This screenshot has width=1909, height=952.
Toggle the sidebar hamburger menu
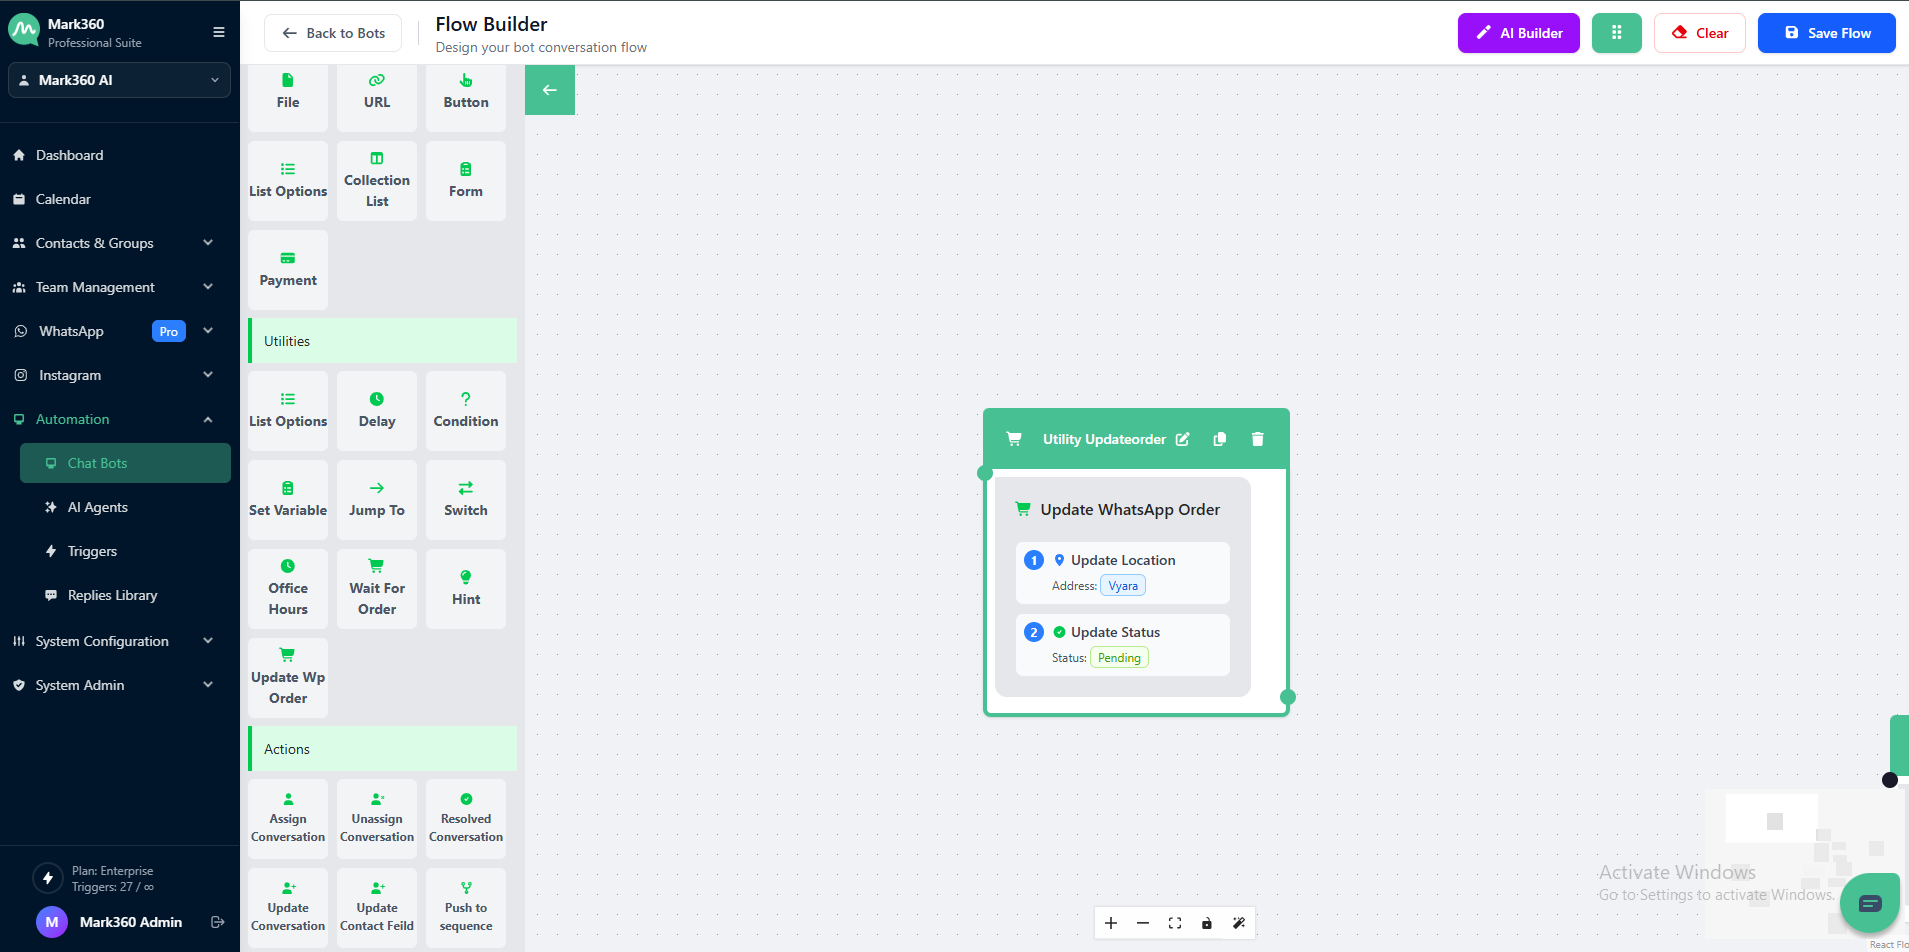click(219, 32)
